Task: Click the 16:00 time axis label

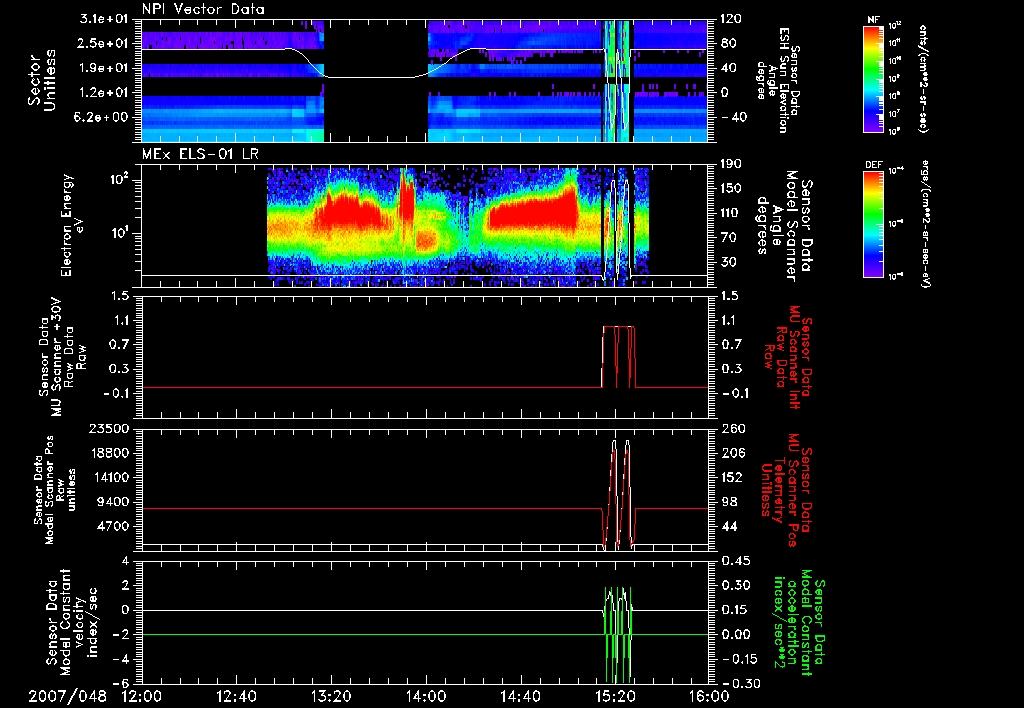Action: coord(709,696)
